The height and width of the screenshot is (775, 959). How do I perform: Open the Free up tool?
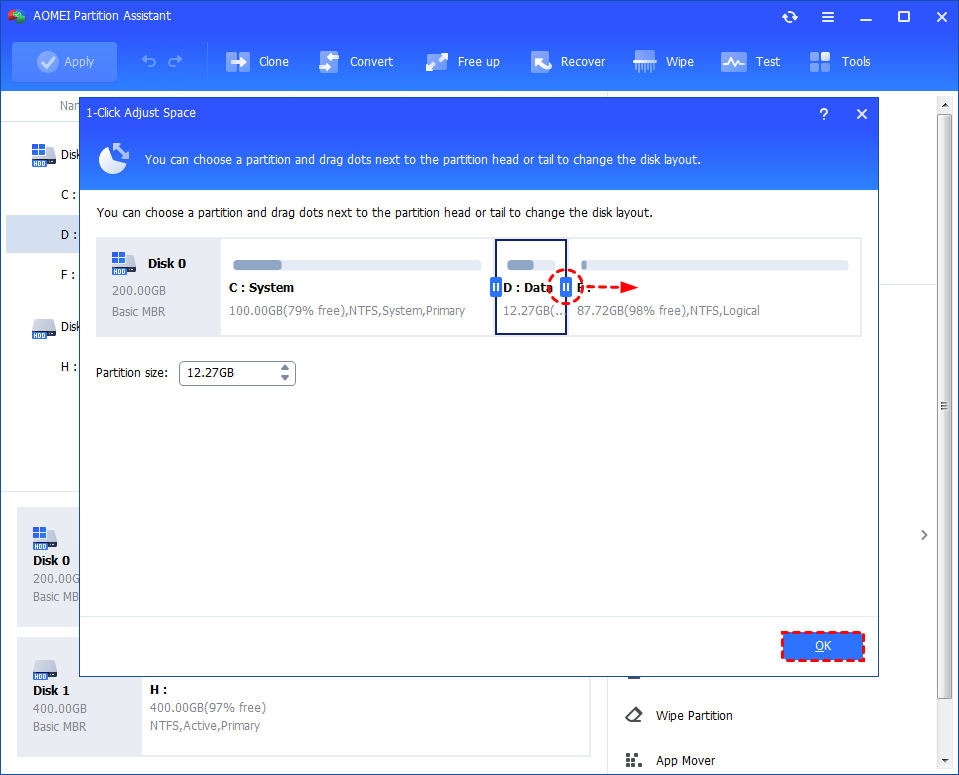click(462, 62)
